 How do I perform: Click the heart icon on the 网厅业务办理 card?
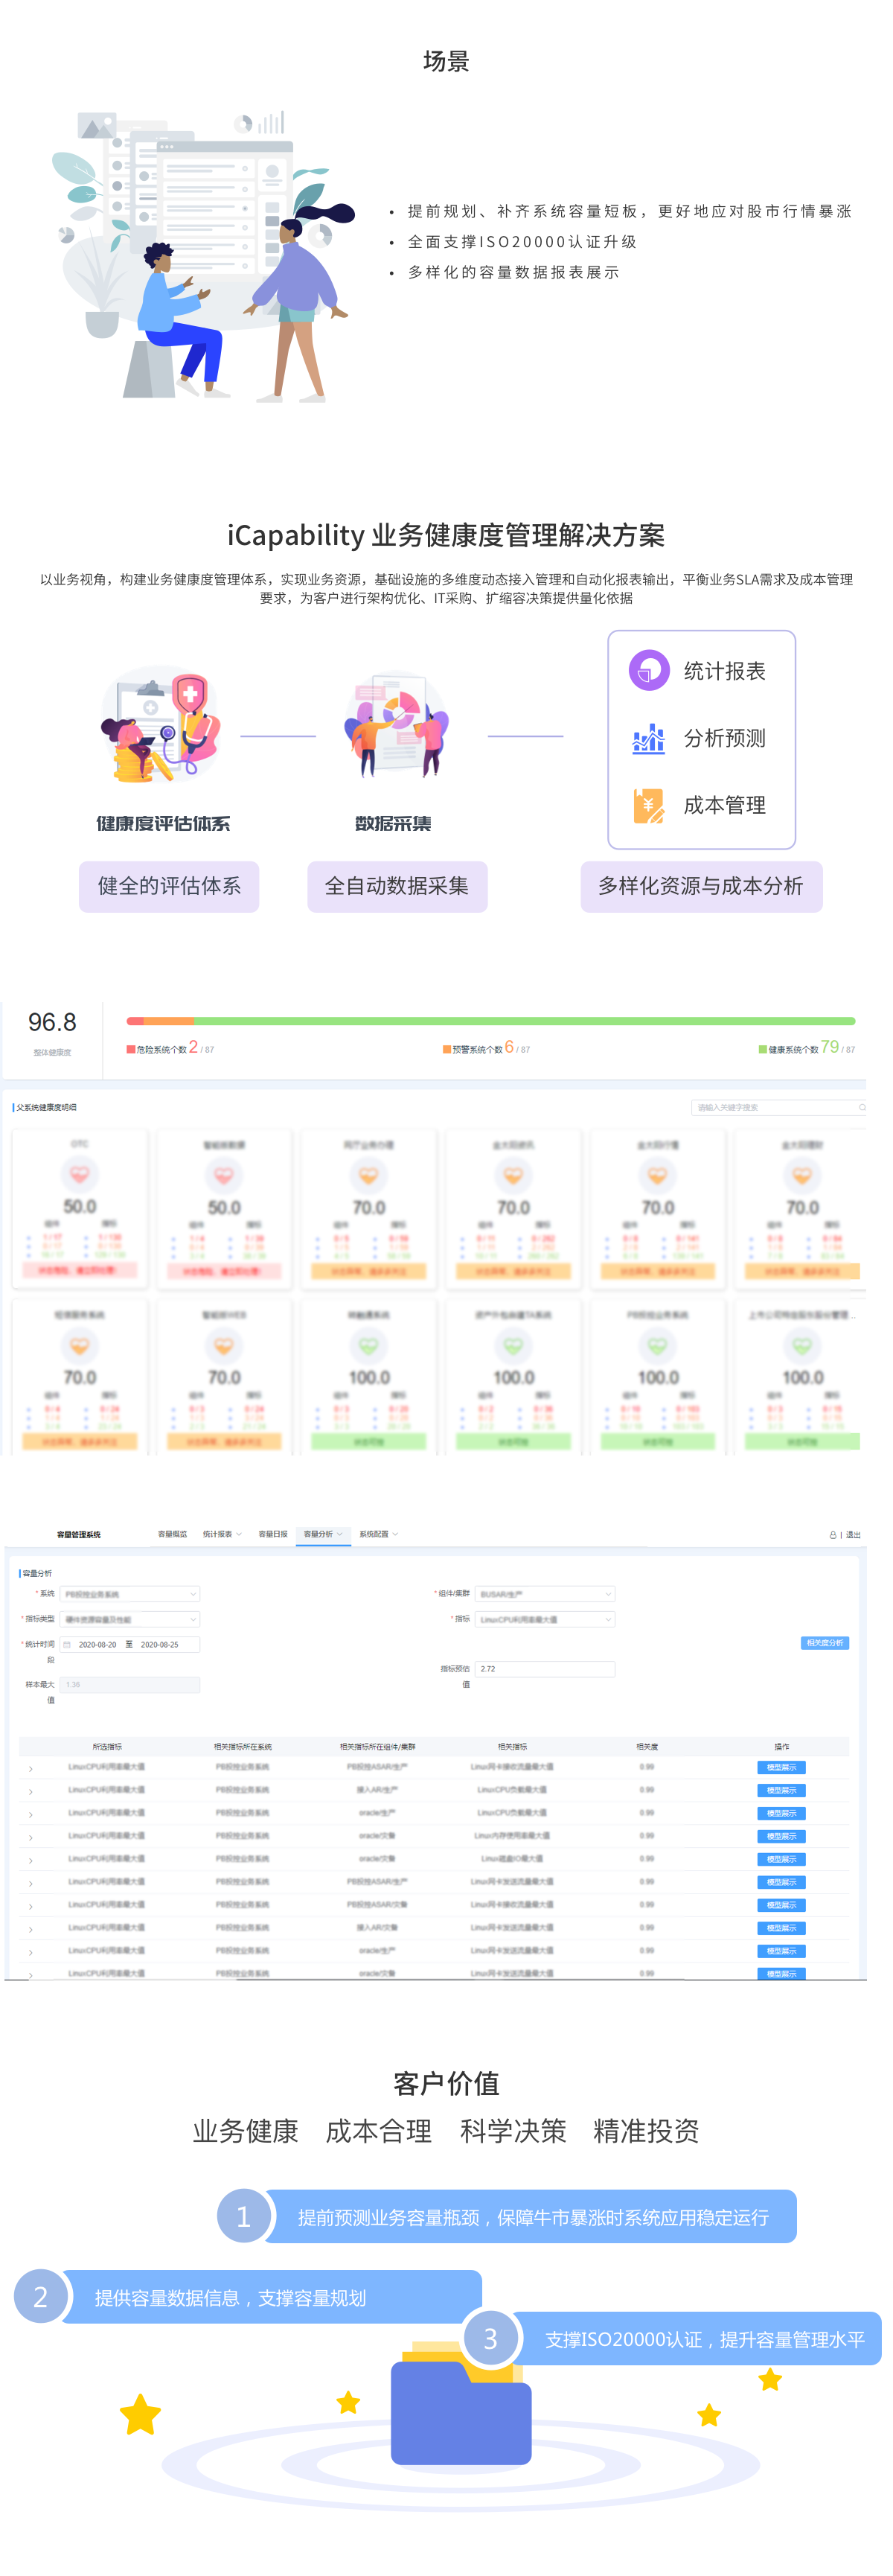pos(369,1175)
